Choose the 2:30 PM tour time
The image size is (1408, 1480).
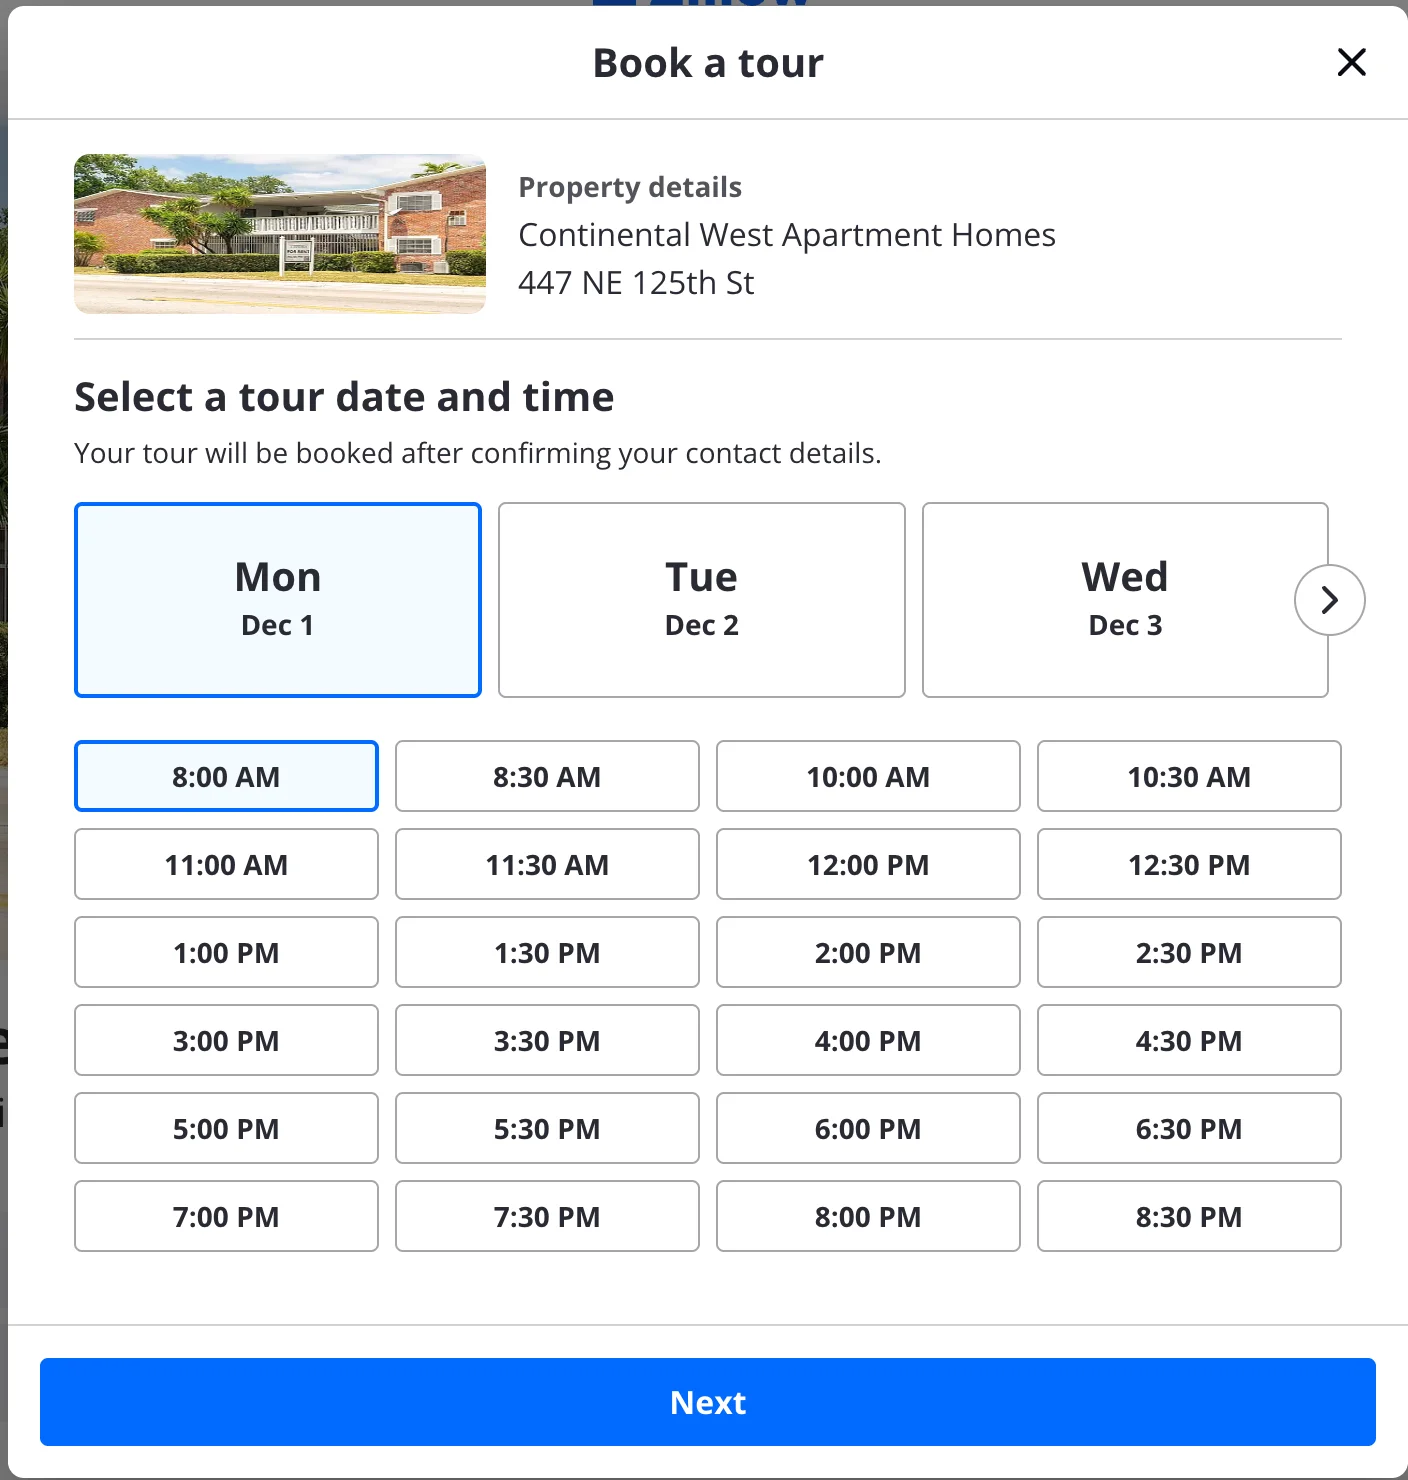click(1189, 952)
